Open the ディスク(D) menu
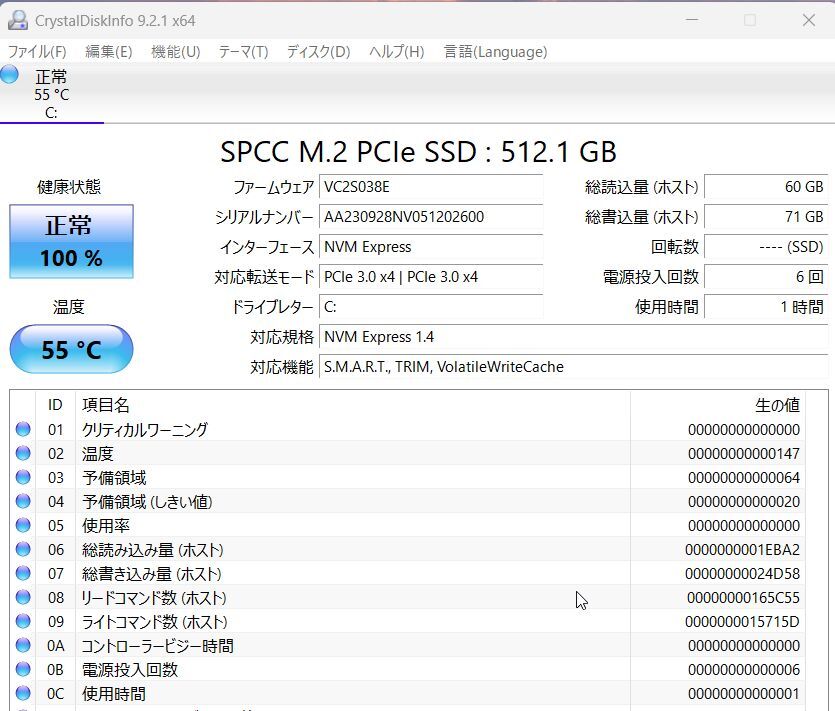Image resolution: width=835 pixels, height=711 pixels. 318,52
